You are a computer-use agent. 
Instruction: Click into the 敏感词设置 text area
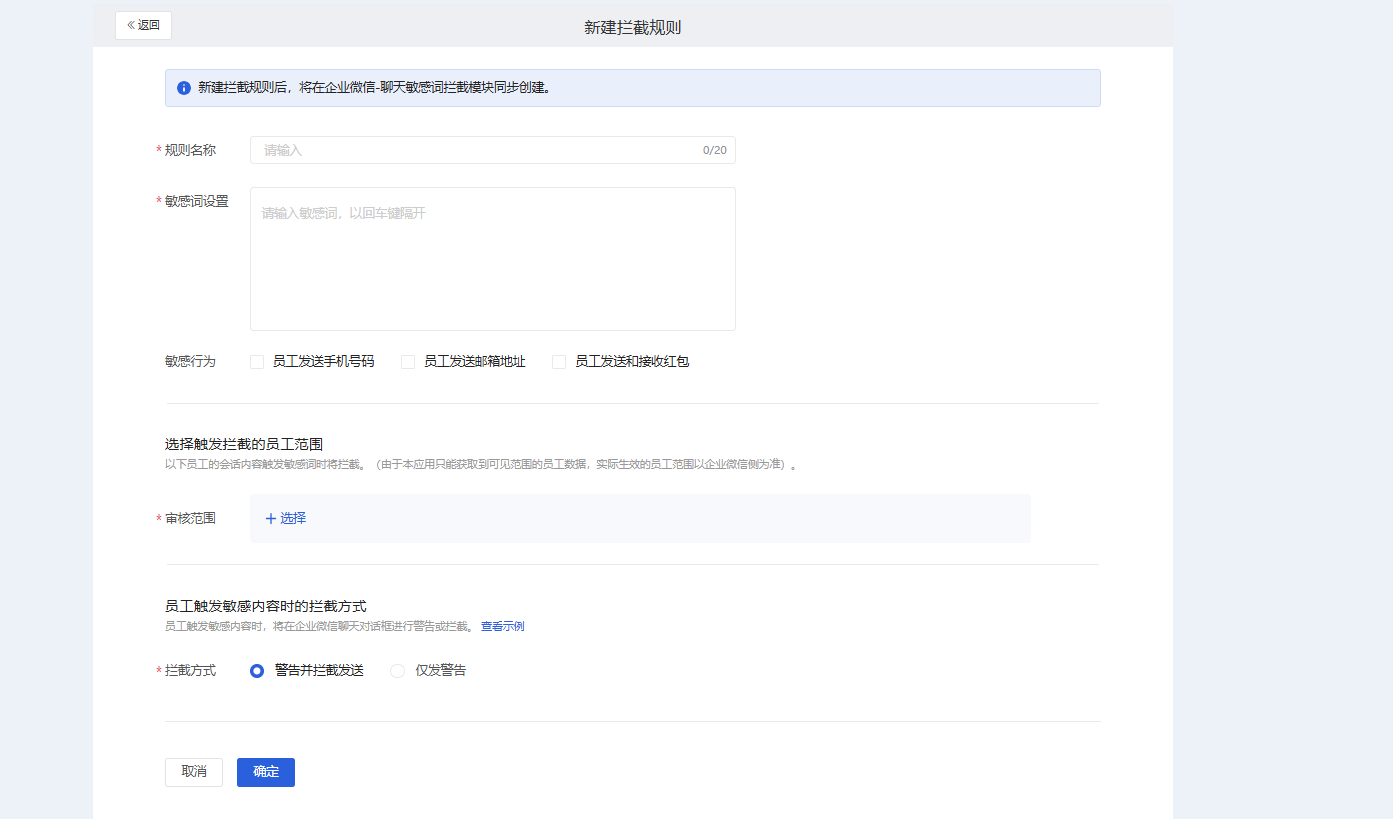click(x=492, y=259)
